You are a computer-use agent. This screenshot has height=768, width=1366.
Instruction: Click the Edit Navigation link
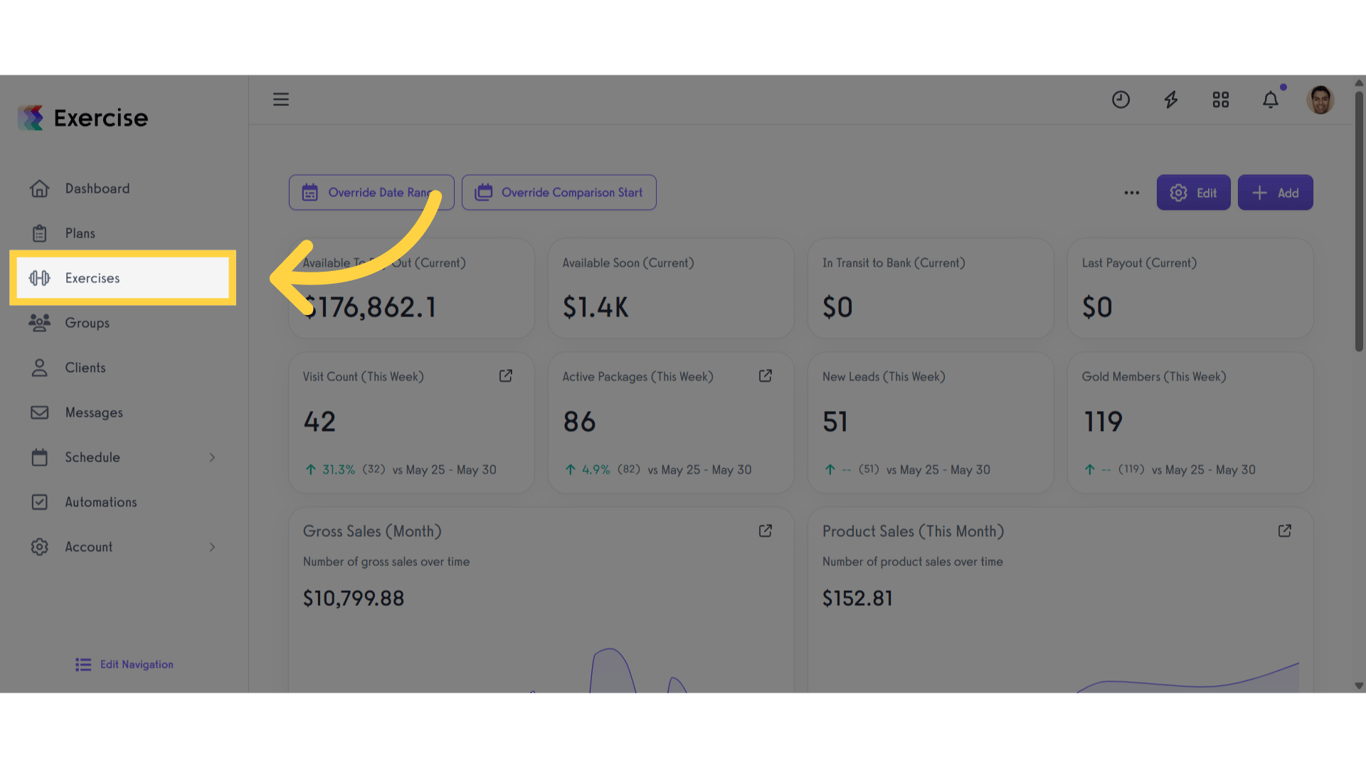125,664
